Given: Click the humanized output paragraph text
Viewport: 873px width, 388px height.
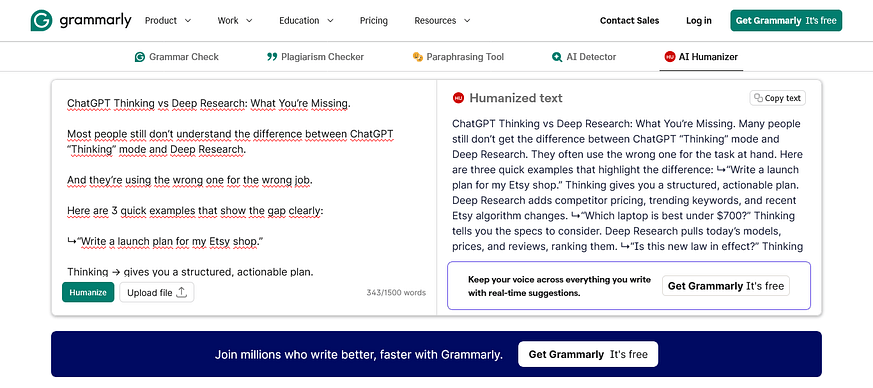Looking at the screenshot, I should coord(627,185).
